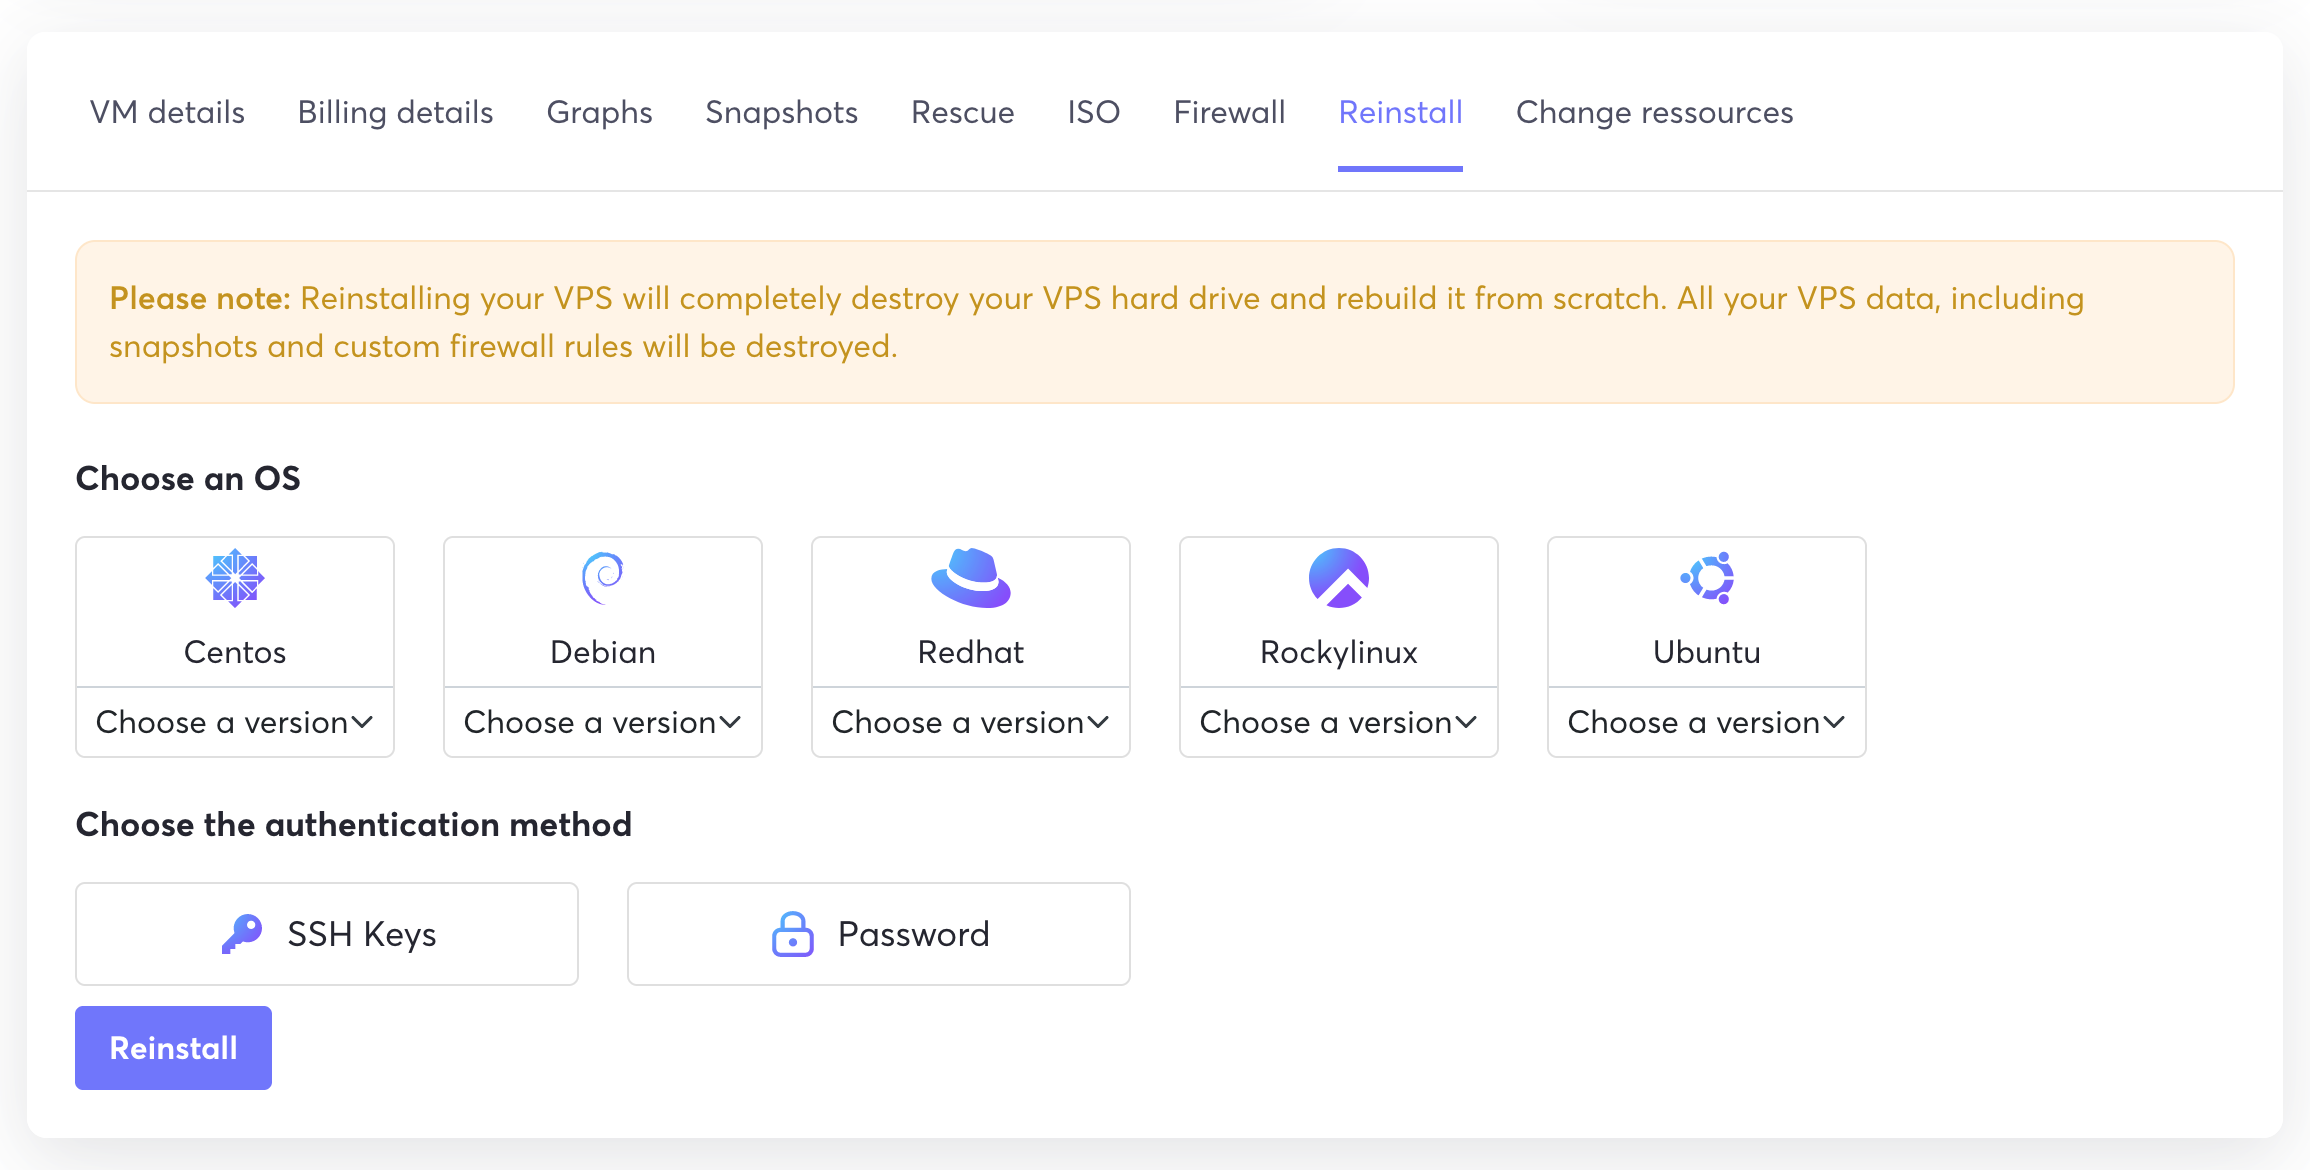Select the Debian swirl logo
The width and height of the screenshot is (2310, 1170).
click(x=603, y=578)
